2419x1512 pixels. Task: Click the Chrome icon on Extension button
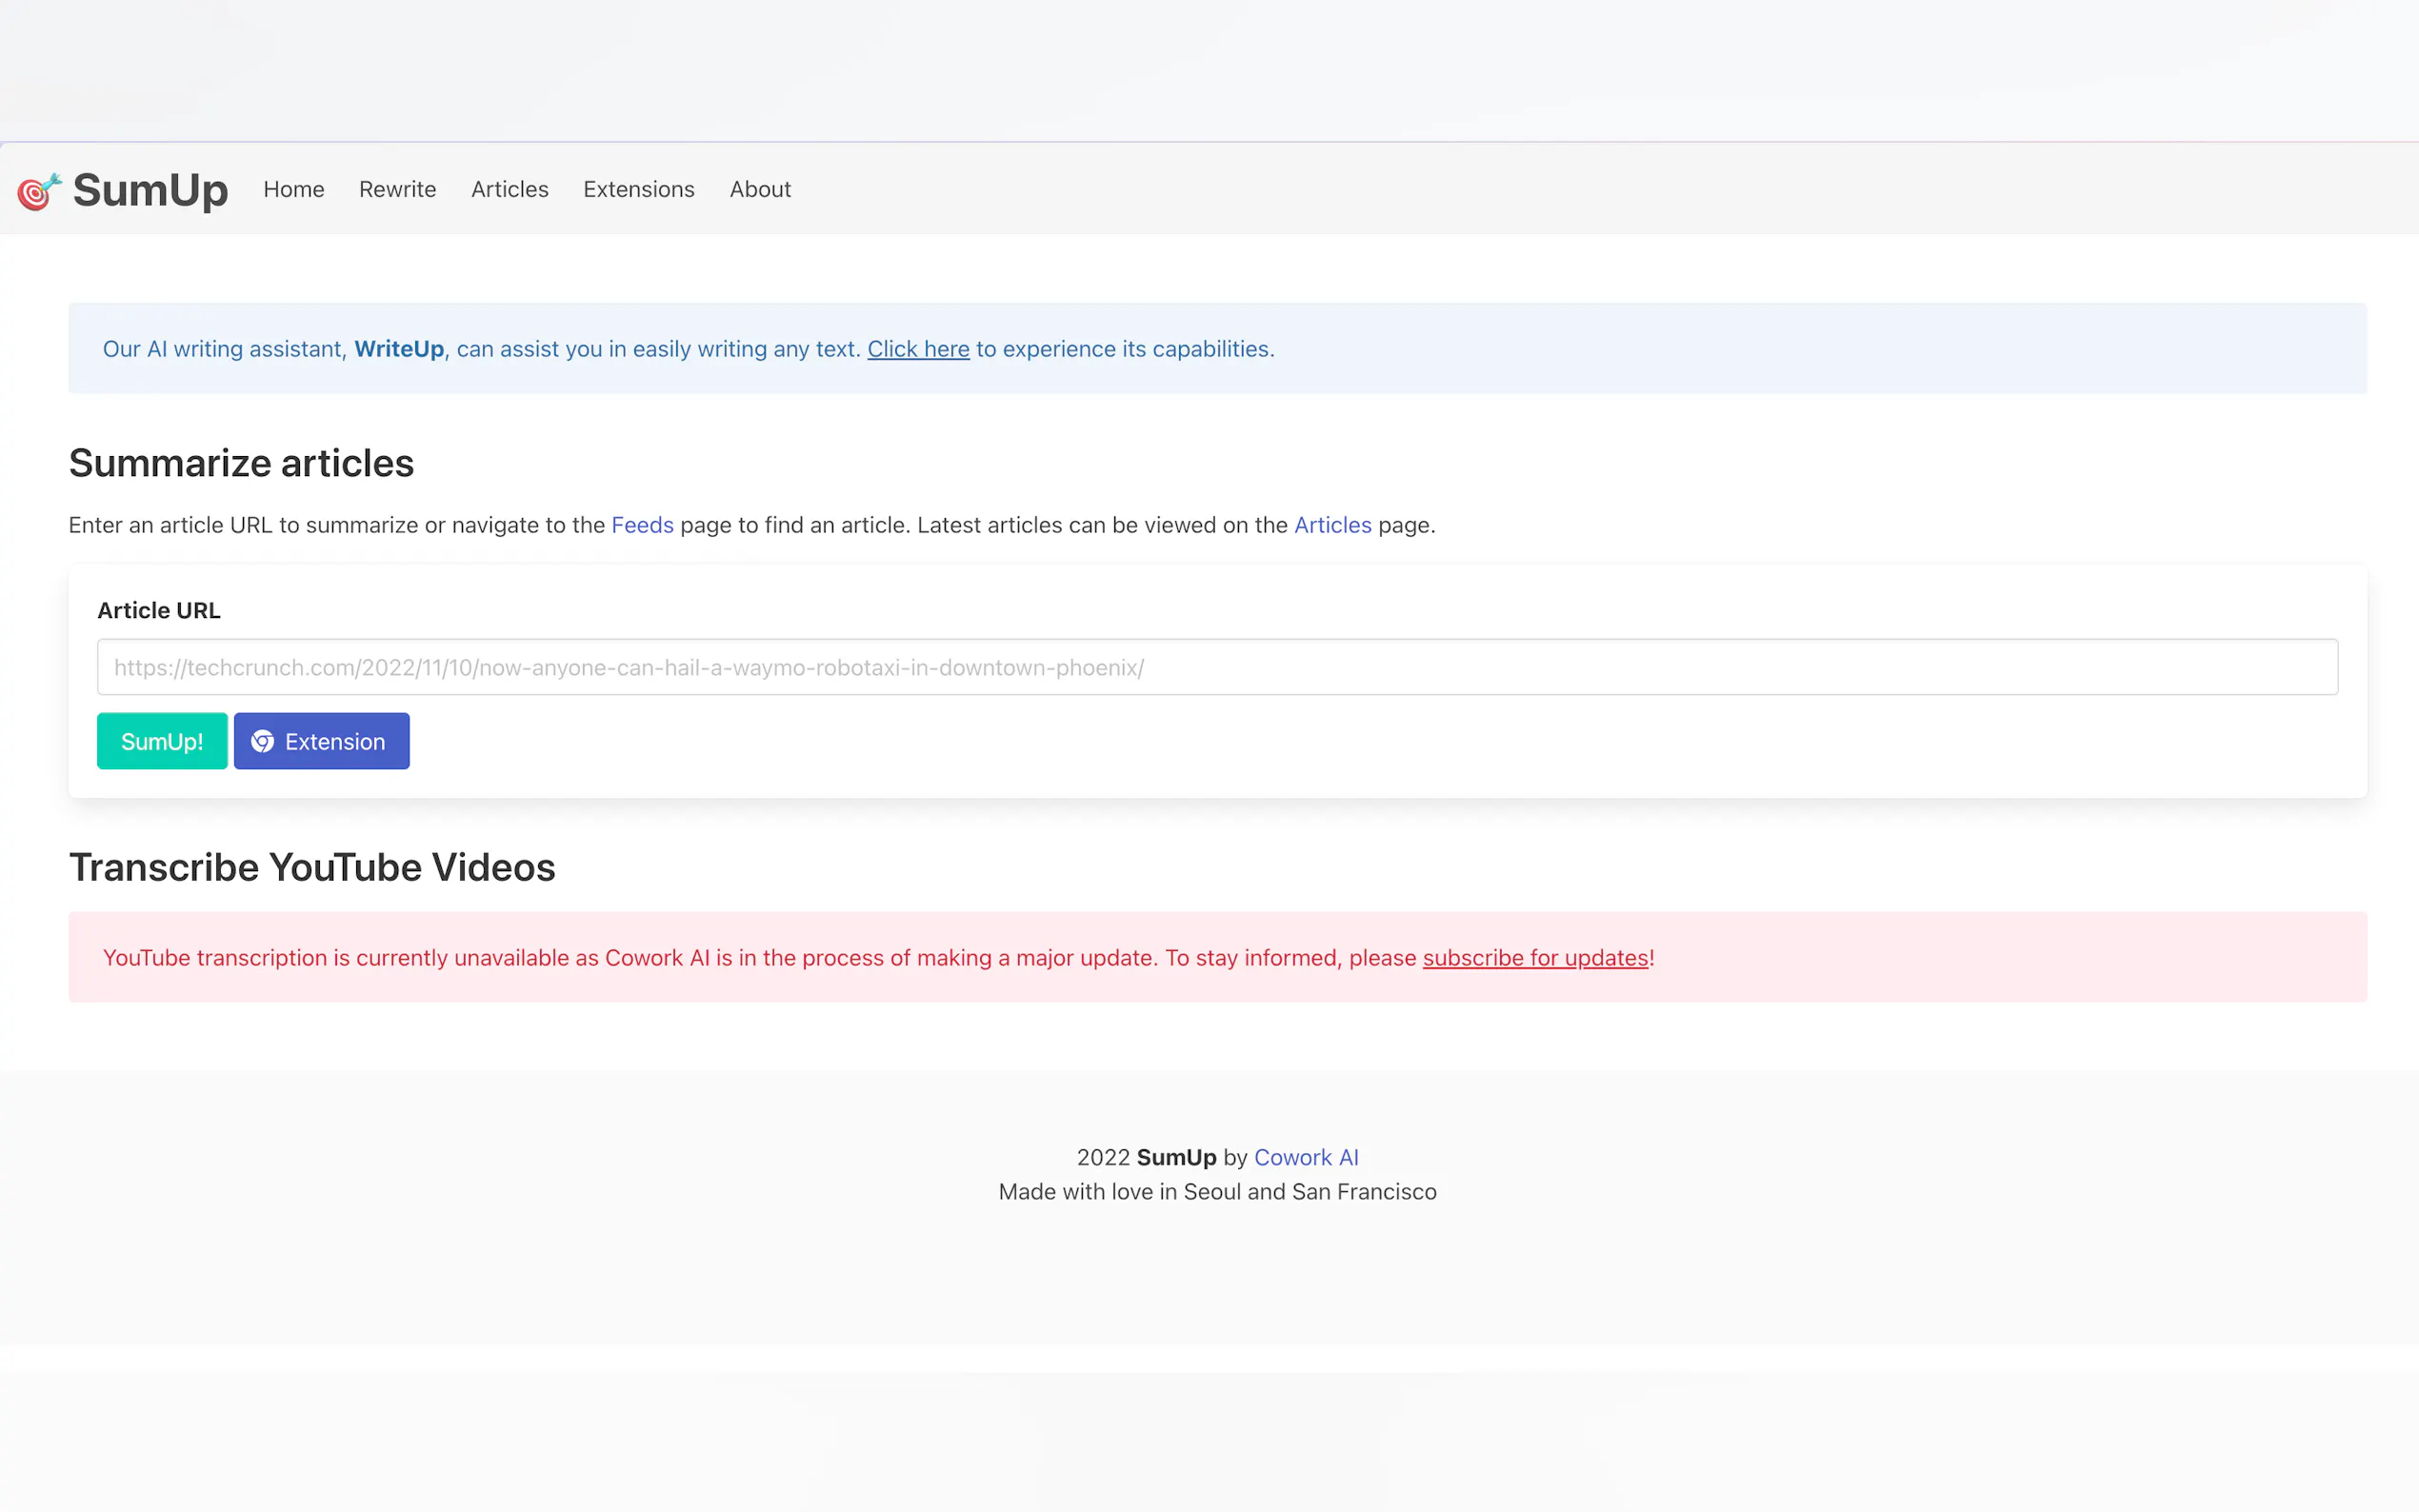[x=262, y=741]
